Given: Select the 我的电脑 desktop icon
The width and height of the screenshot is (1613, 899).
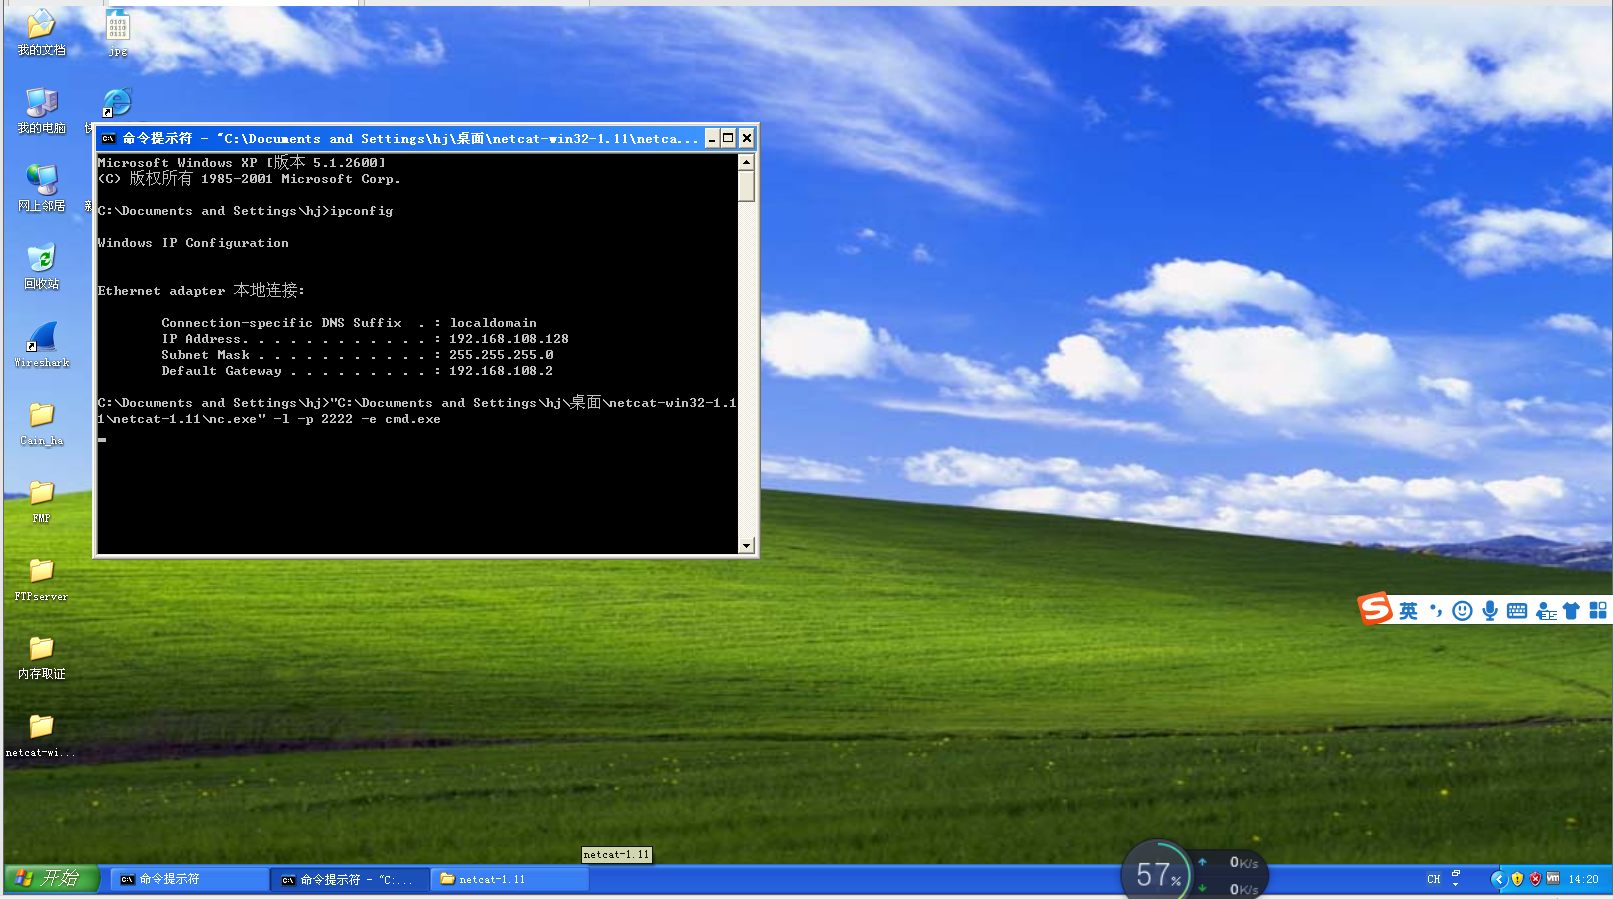Looking at the screenshot, I should tap(41, 110).
